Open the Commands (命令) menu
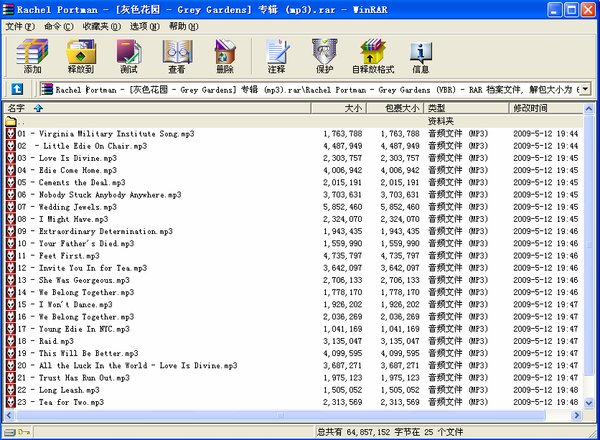Viewport: 600px width, 440px height. coord(59,26)
